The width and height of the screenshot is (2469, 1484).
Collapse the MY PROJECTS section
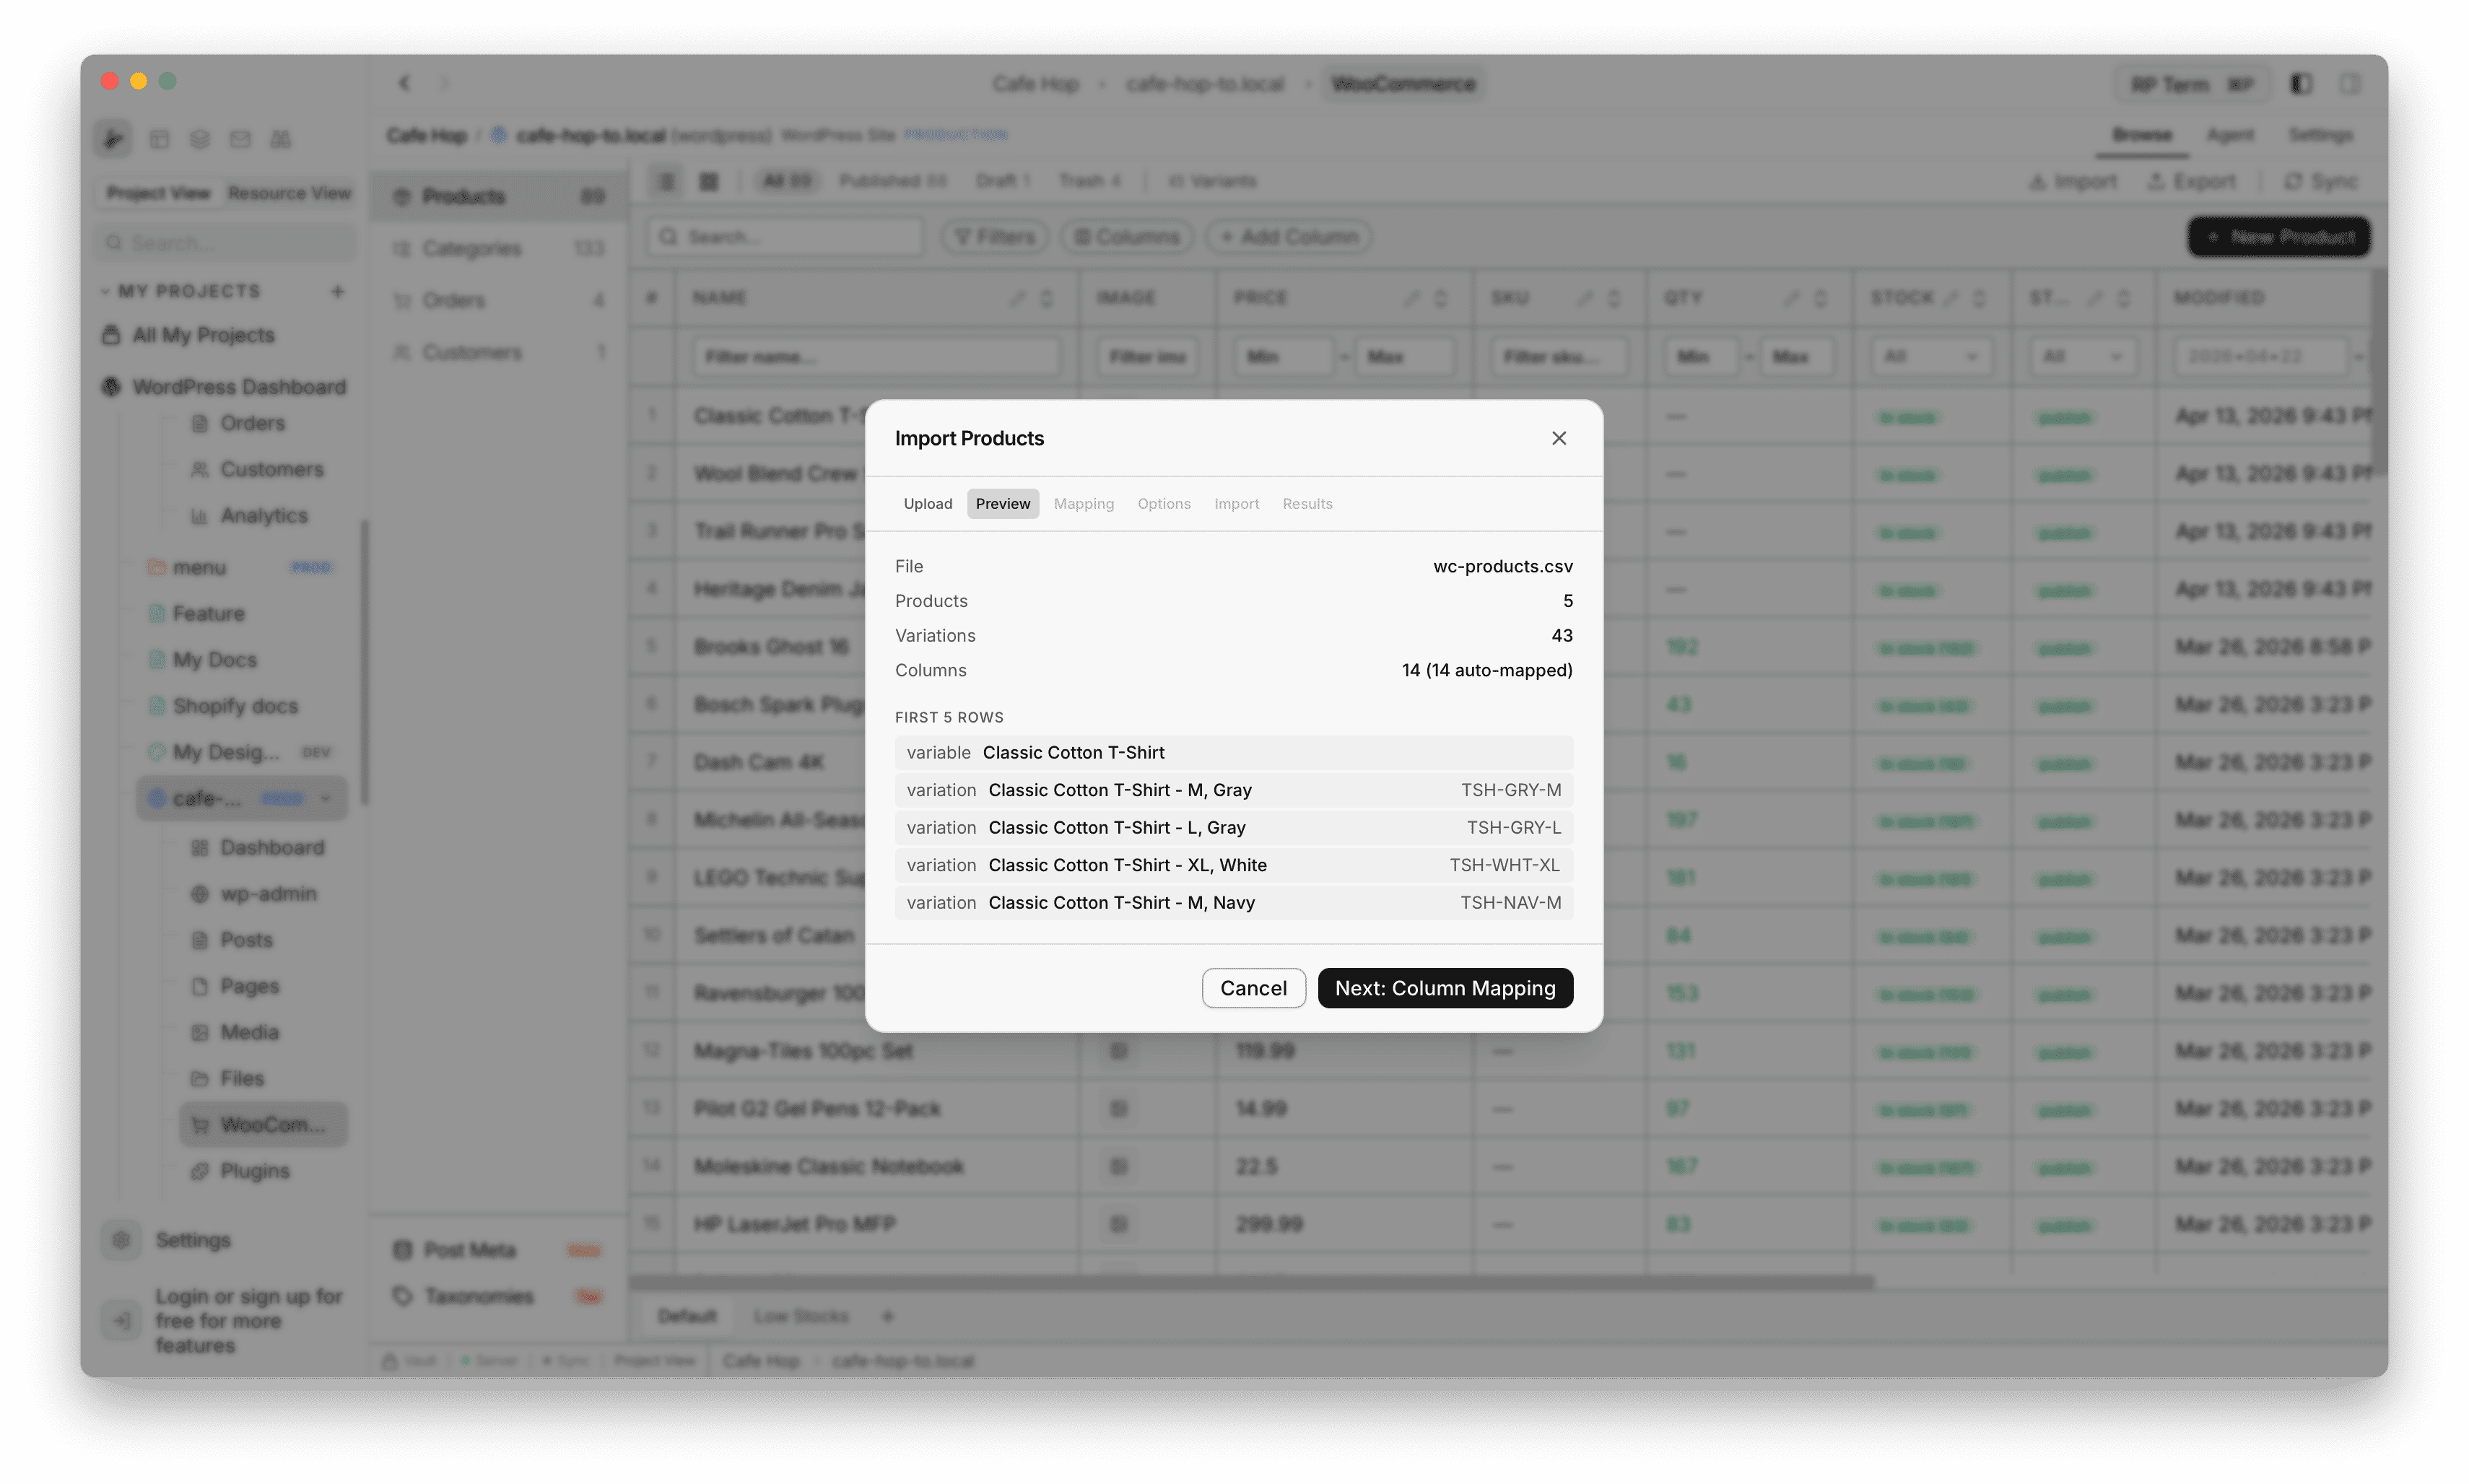coord(106,291)
